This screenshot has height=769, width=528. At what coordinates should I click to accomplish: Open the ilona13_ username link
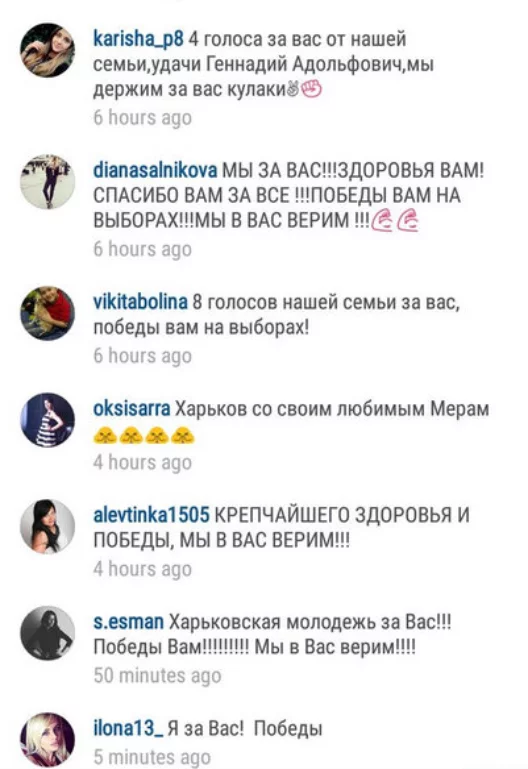128,728
